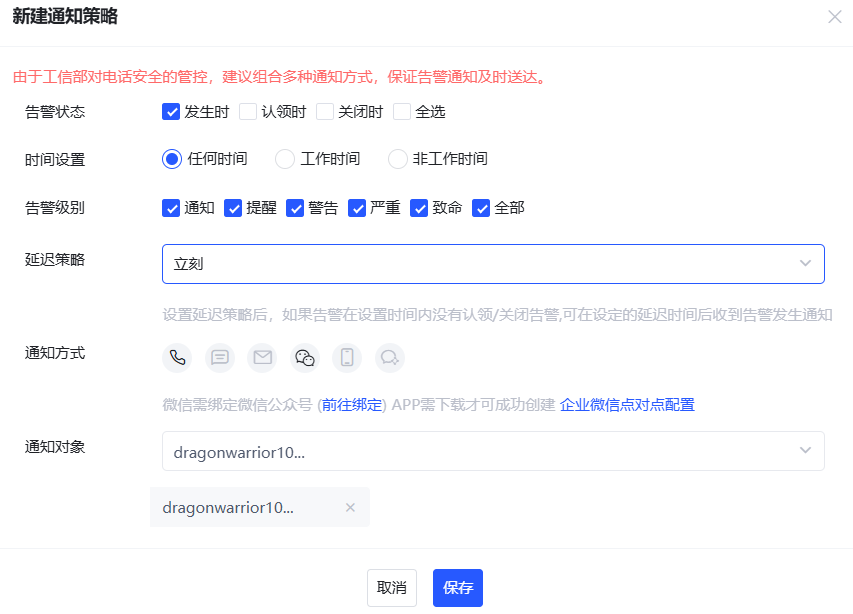Uncheck the 发生时 alert status checkbox
853x614 pixels.
171,112
